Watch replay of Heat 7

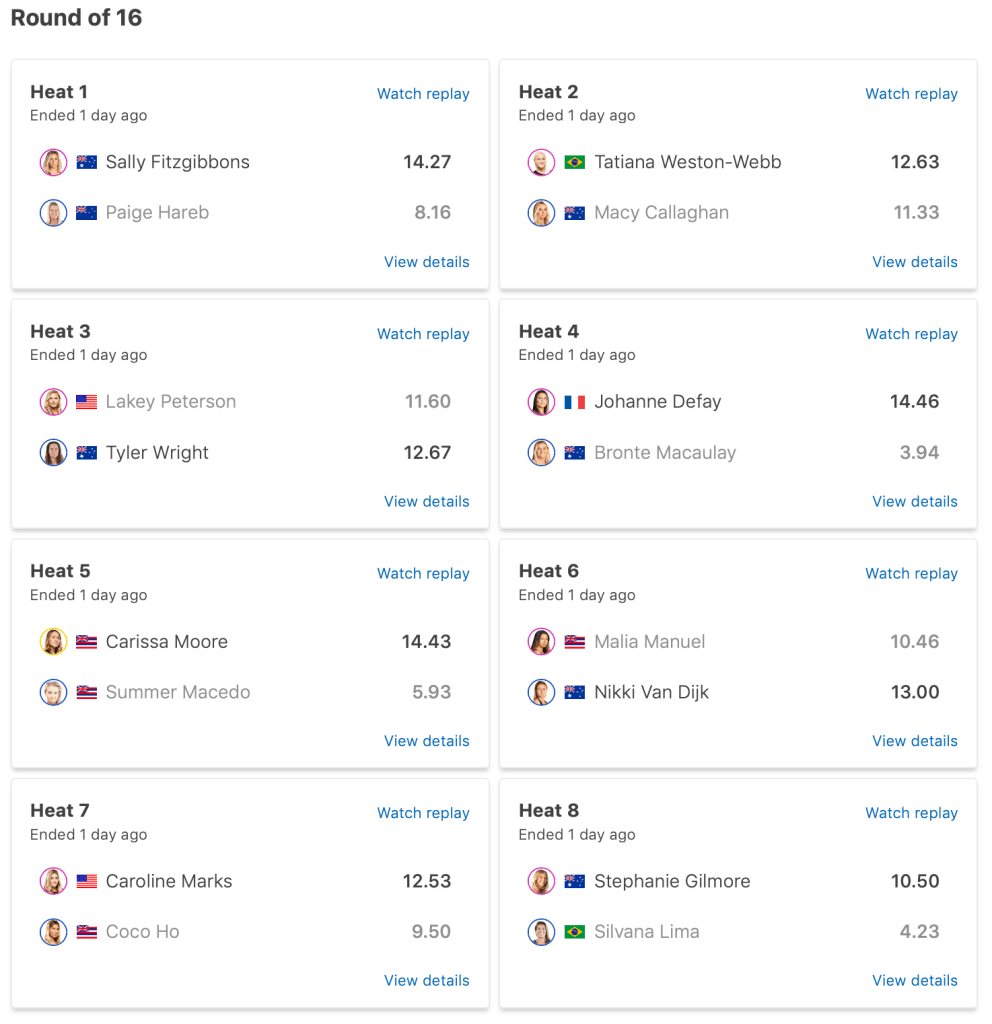coord(423,813)
